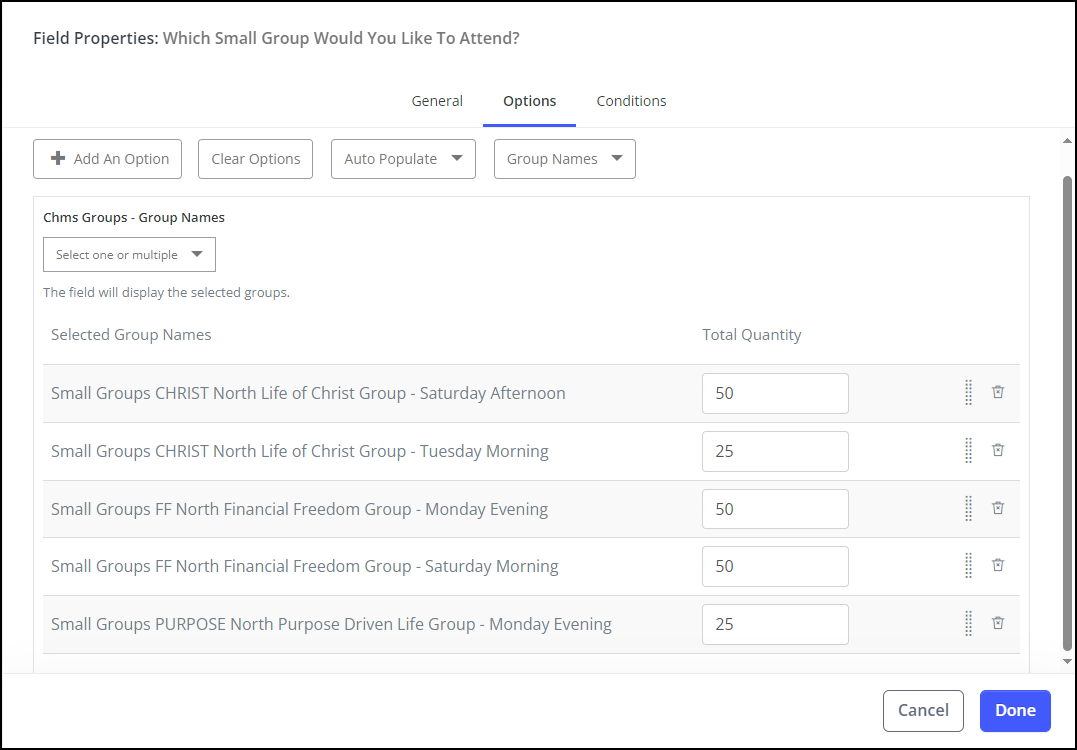Click the Done button

point(1015,710)
